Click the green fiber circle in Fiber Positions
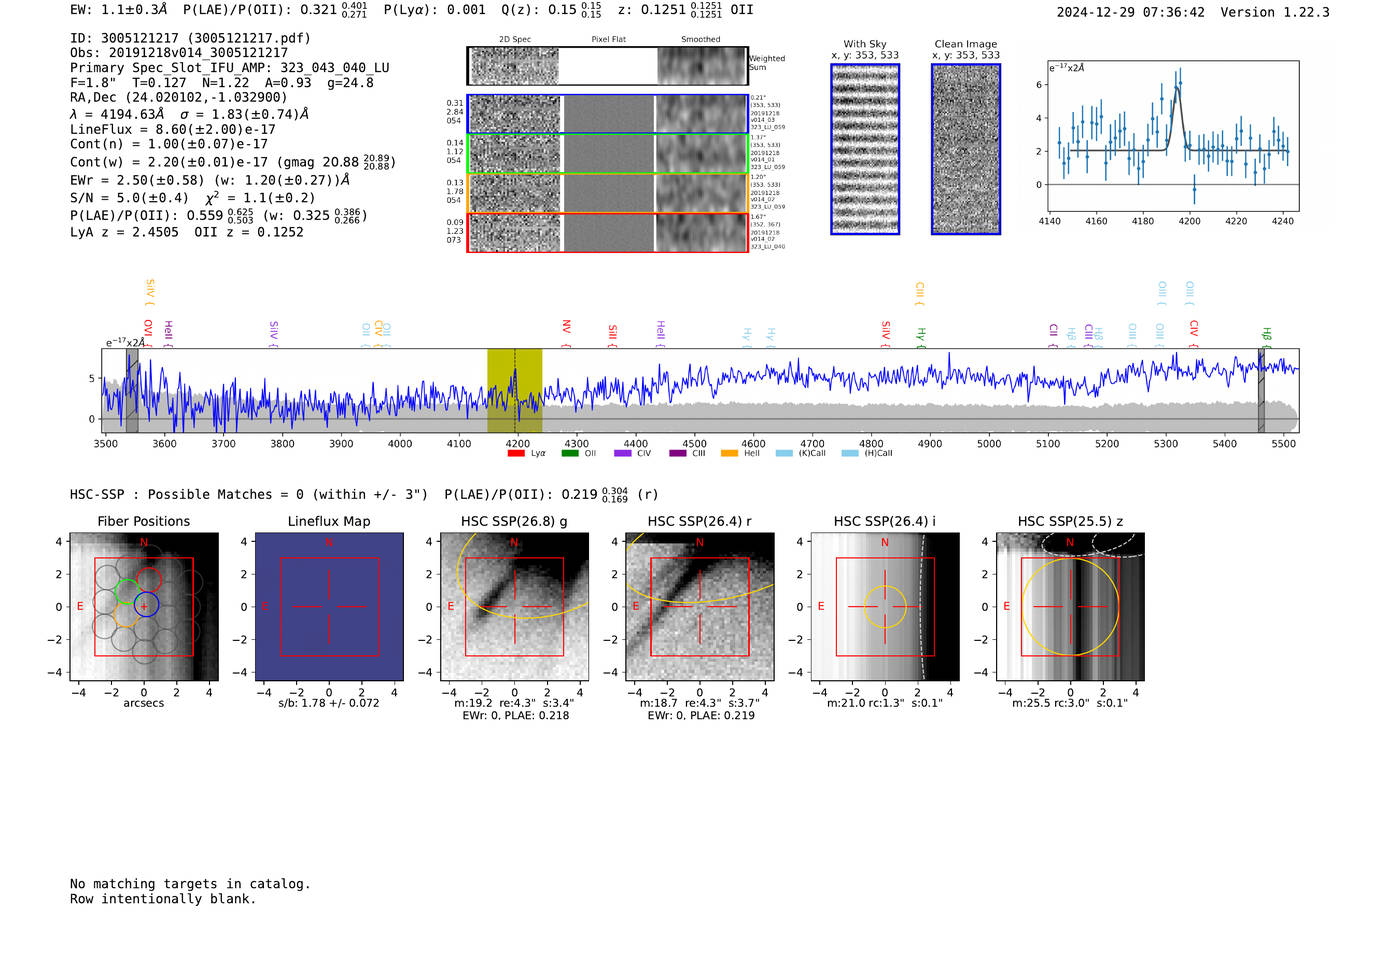 tap(127, 591)
